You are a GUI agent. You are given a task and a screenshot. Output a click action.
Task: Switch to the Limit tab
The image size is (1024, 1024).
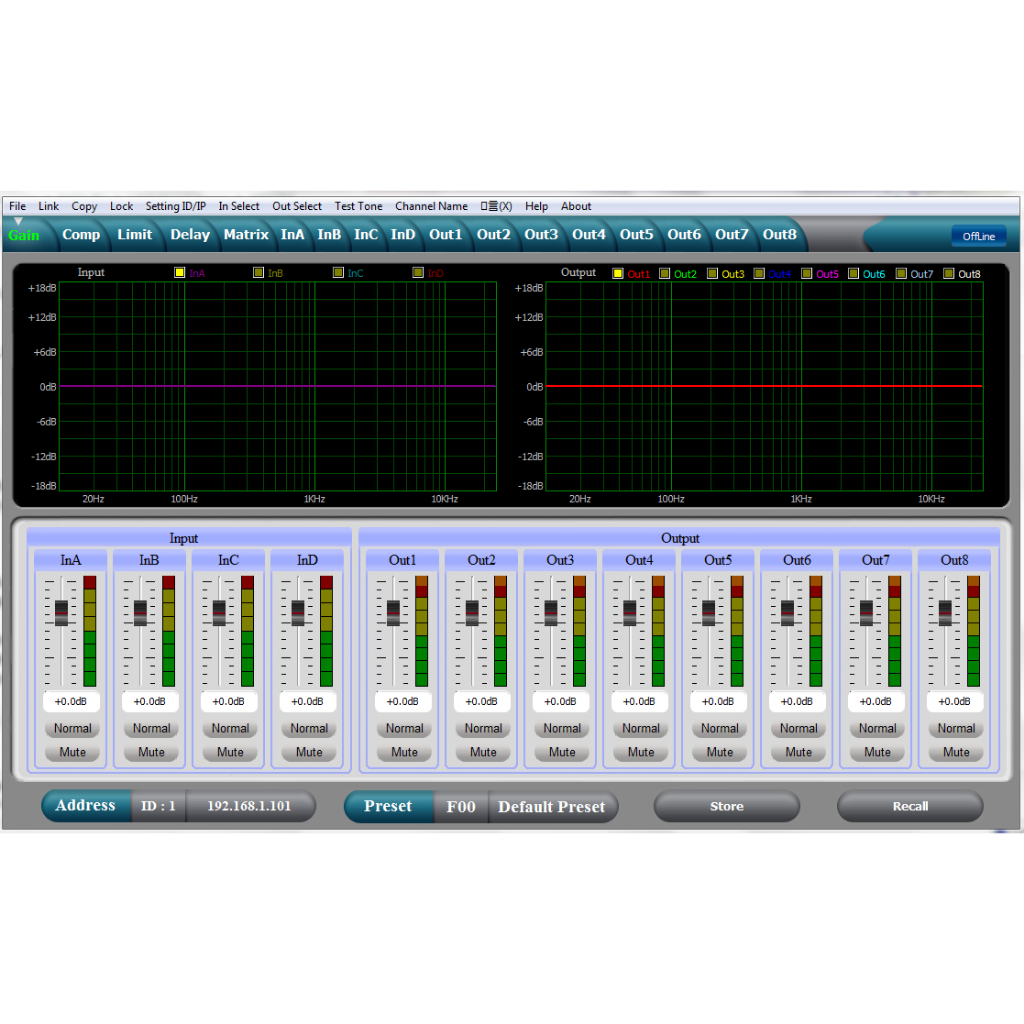point(135,234)
